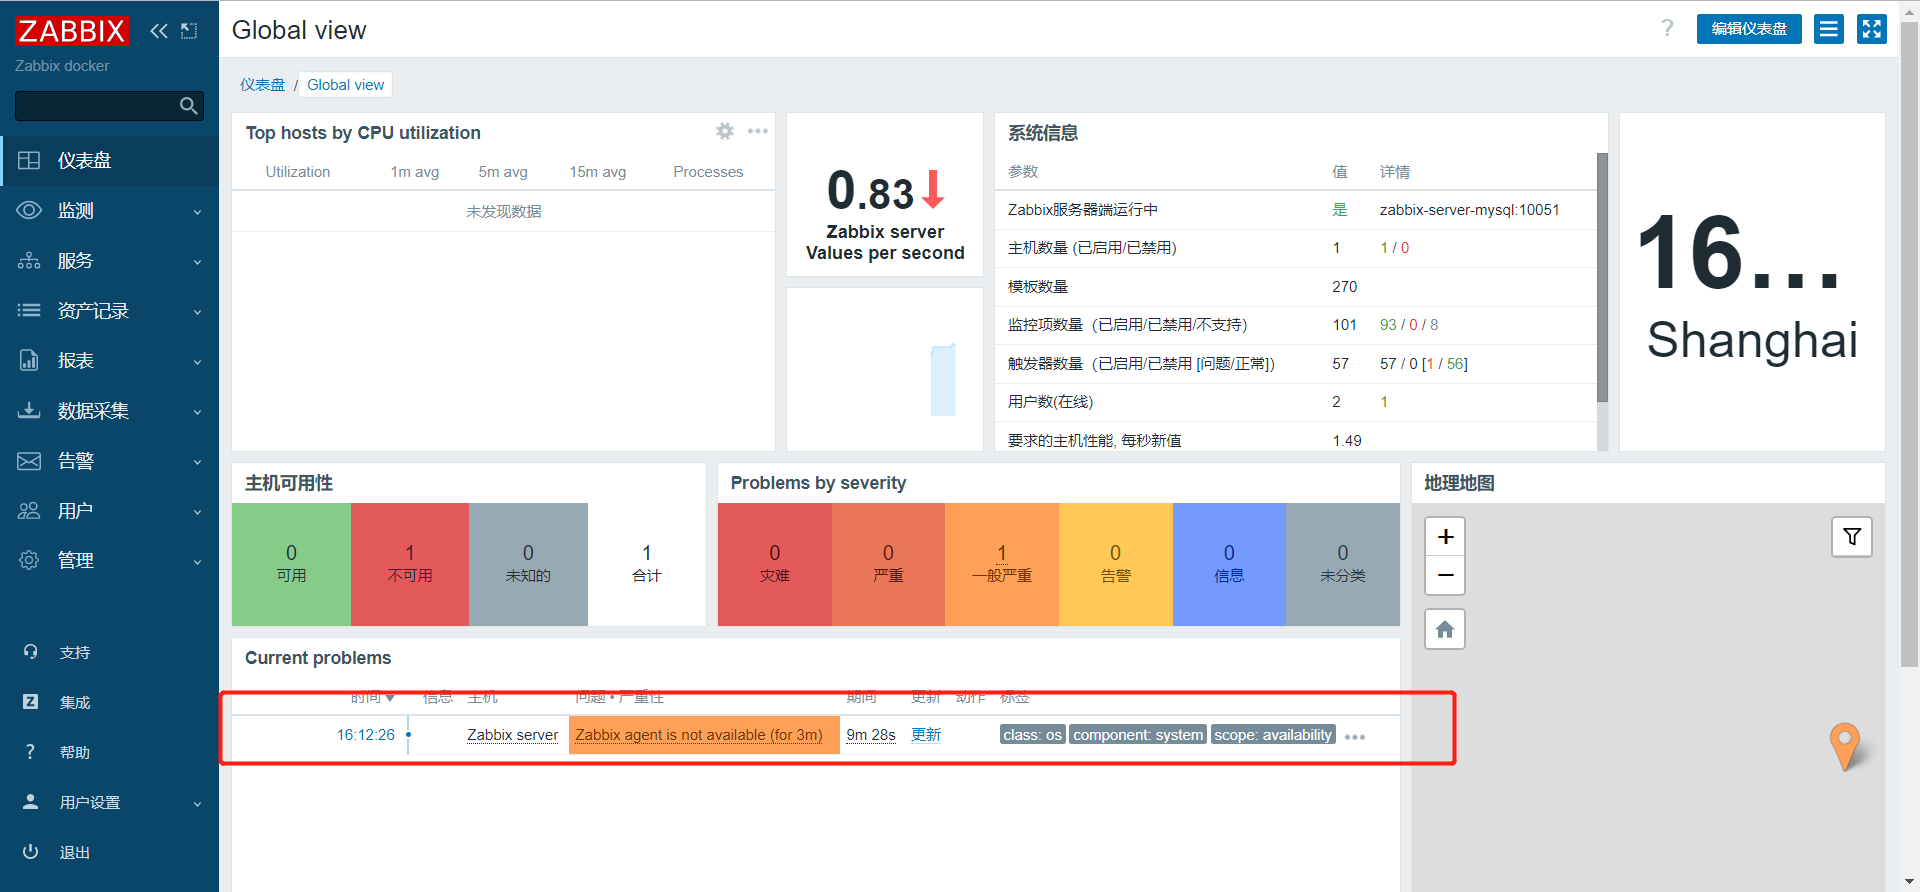Expand the 监测 menu chevron
The width and height of the screenshot is (1920, 892).
pos(197,212)
